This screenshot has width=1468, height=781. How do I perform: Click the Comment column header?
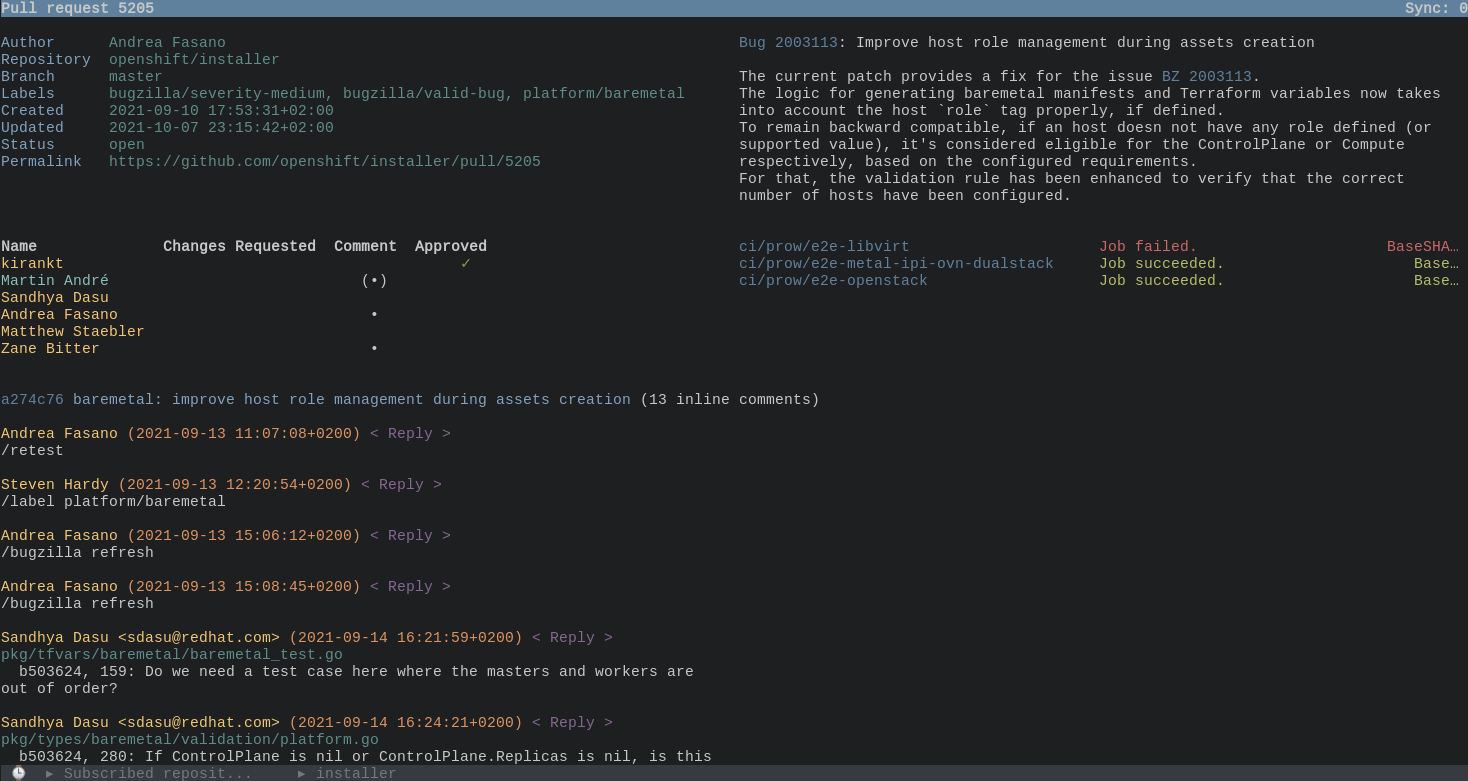click(x=365, y=247)
